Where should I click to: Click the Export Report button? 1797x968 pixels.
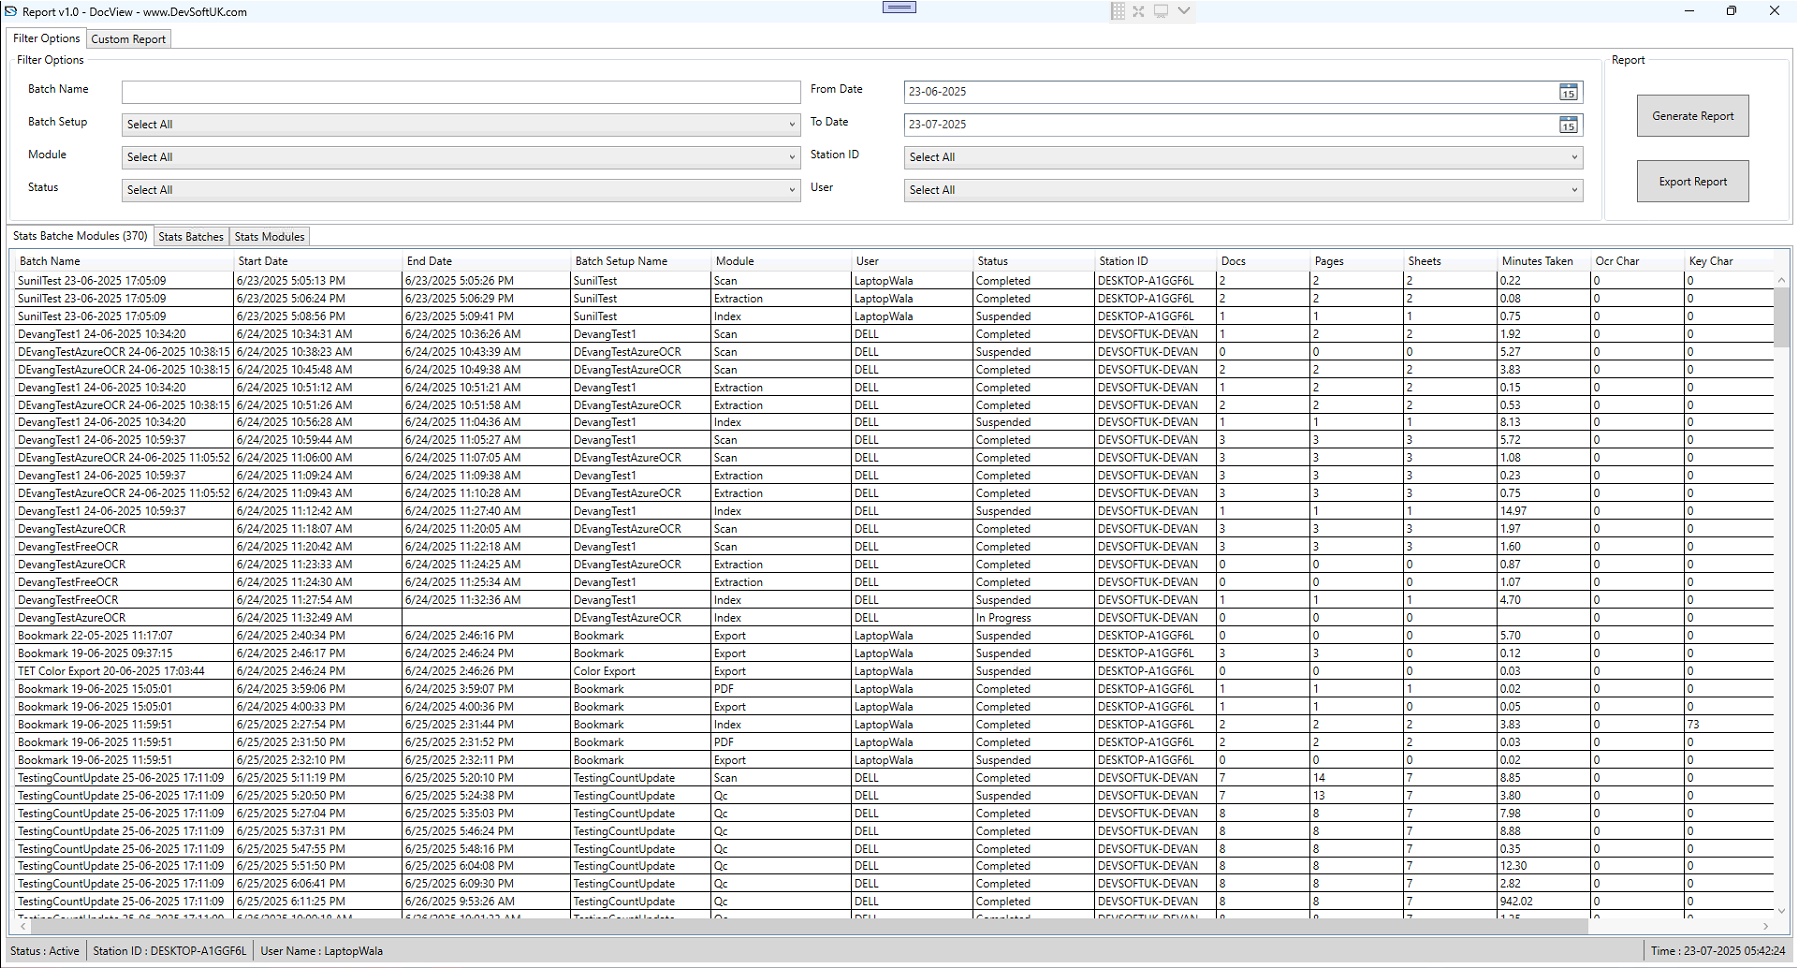click(x=1692, y=182)
